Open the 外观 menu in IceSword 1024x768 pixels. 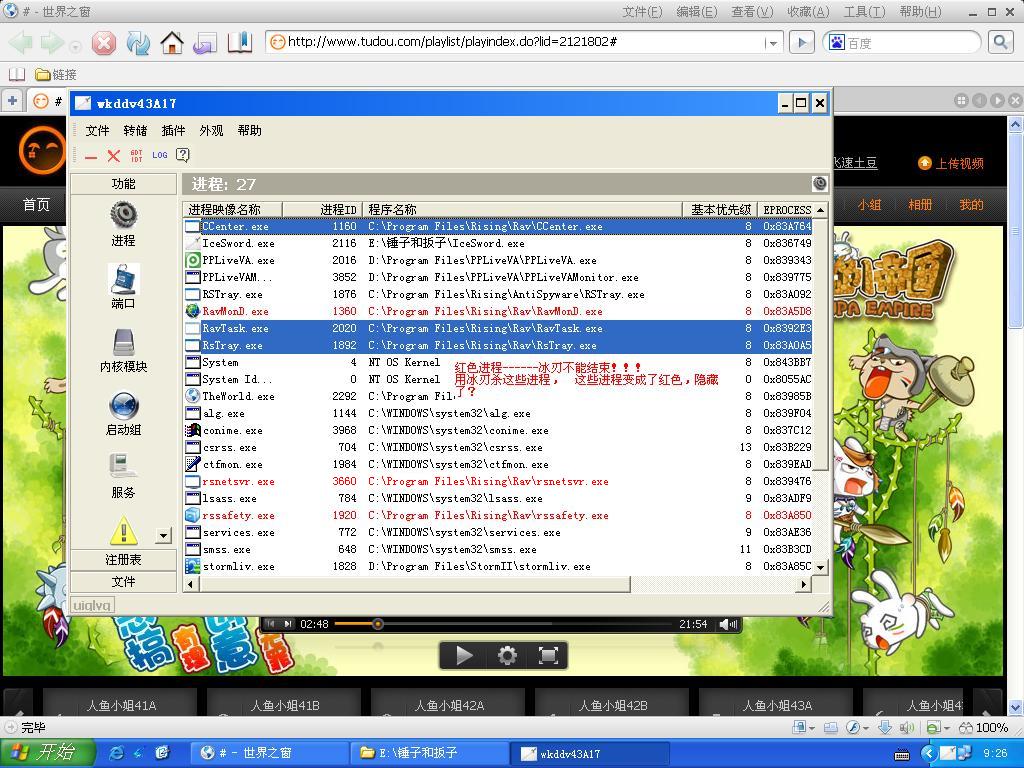(211, 131)
